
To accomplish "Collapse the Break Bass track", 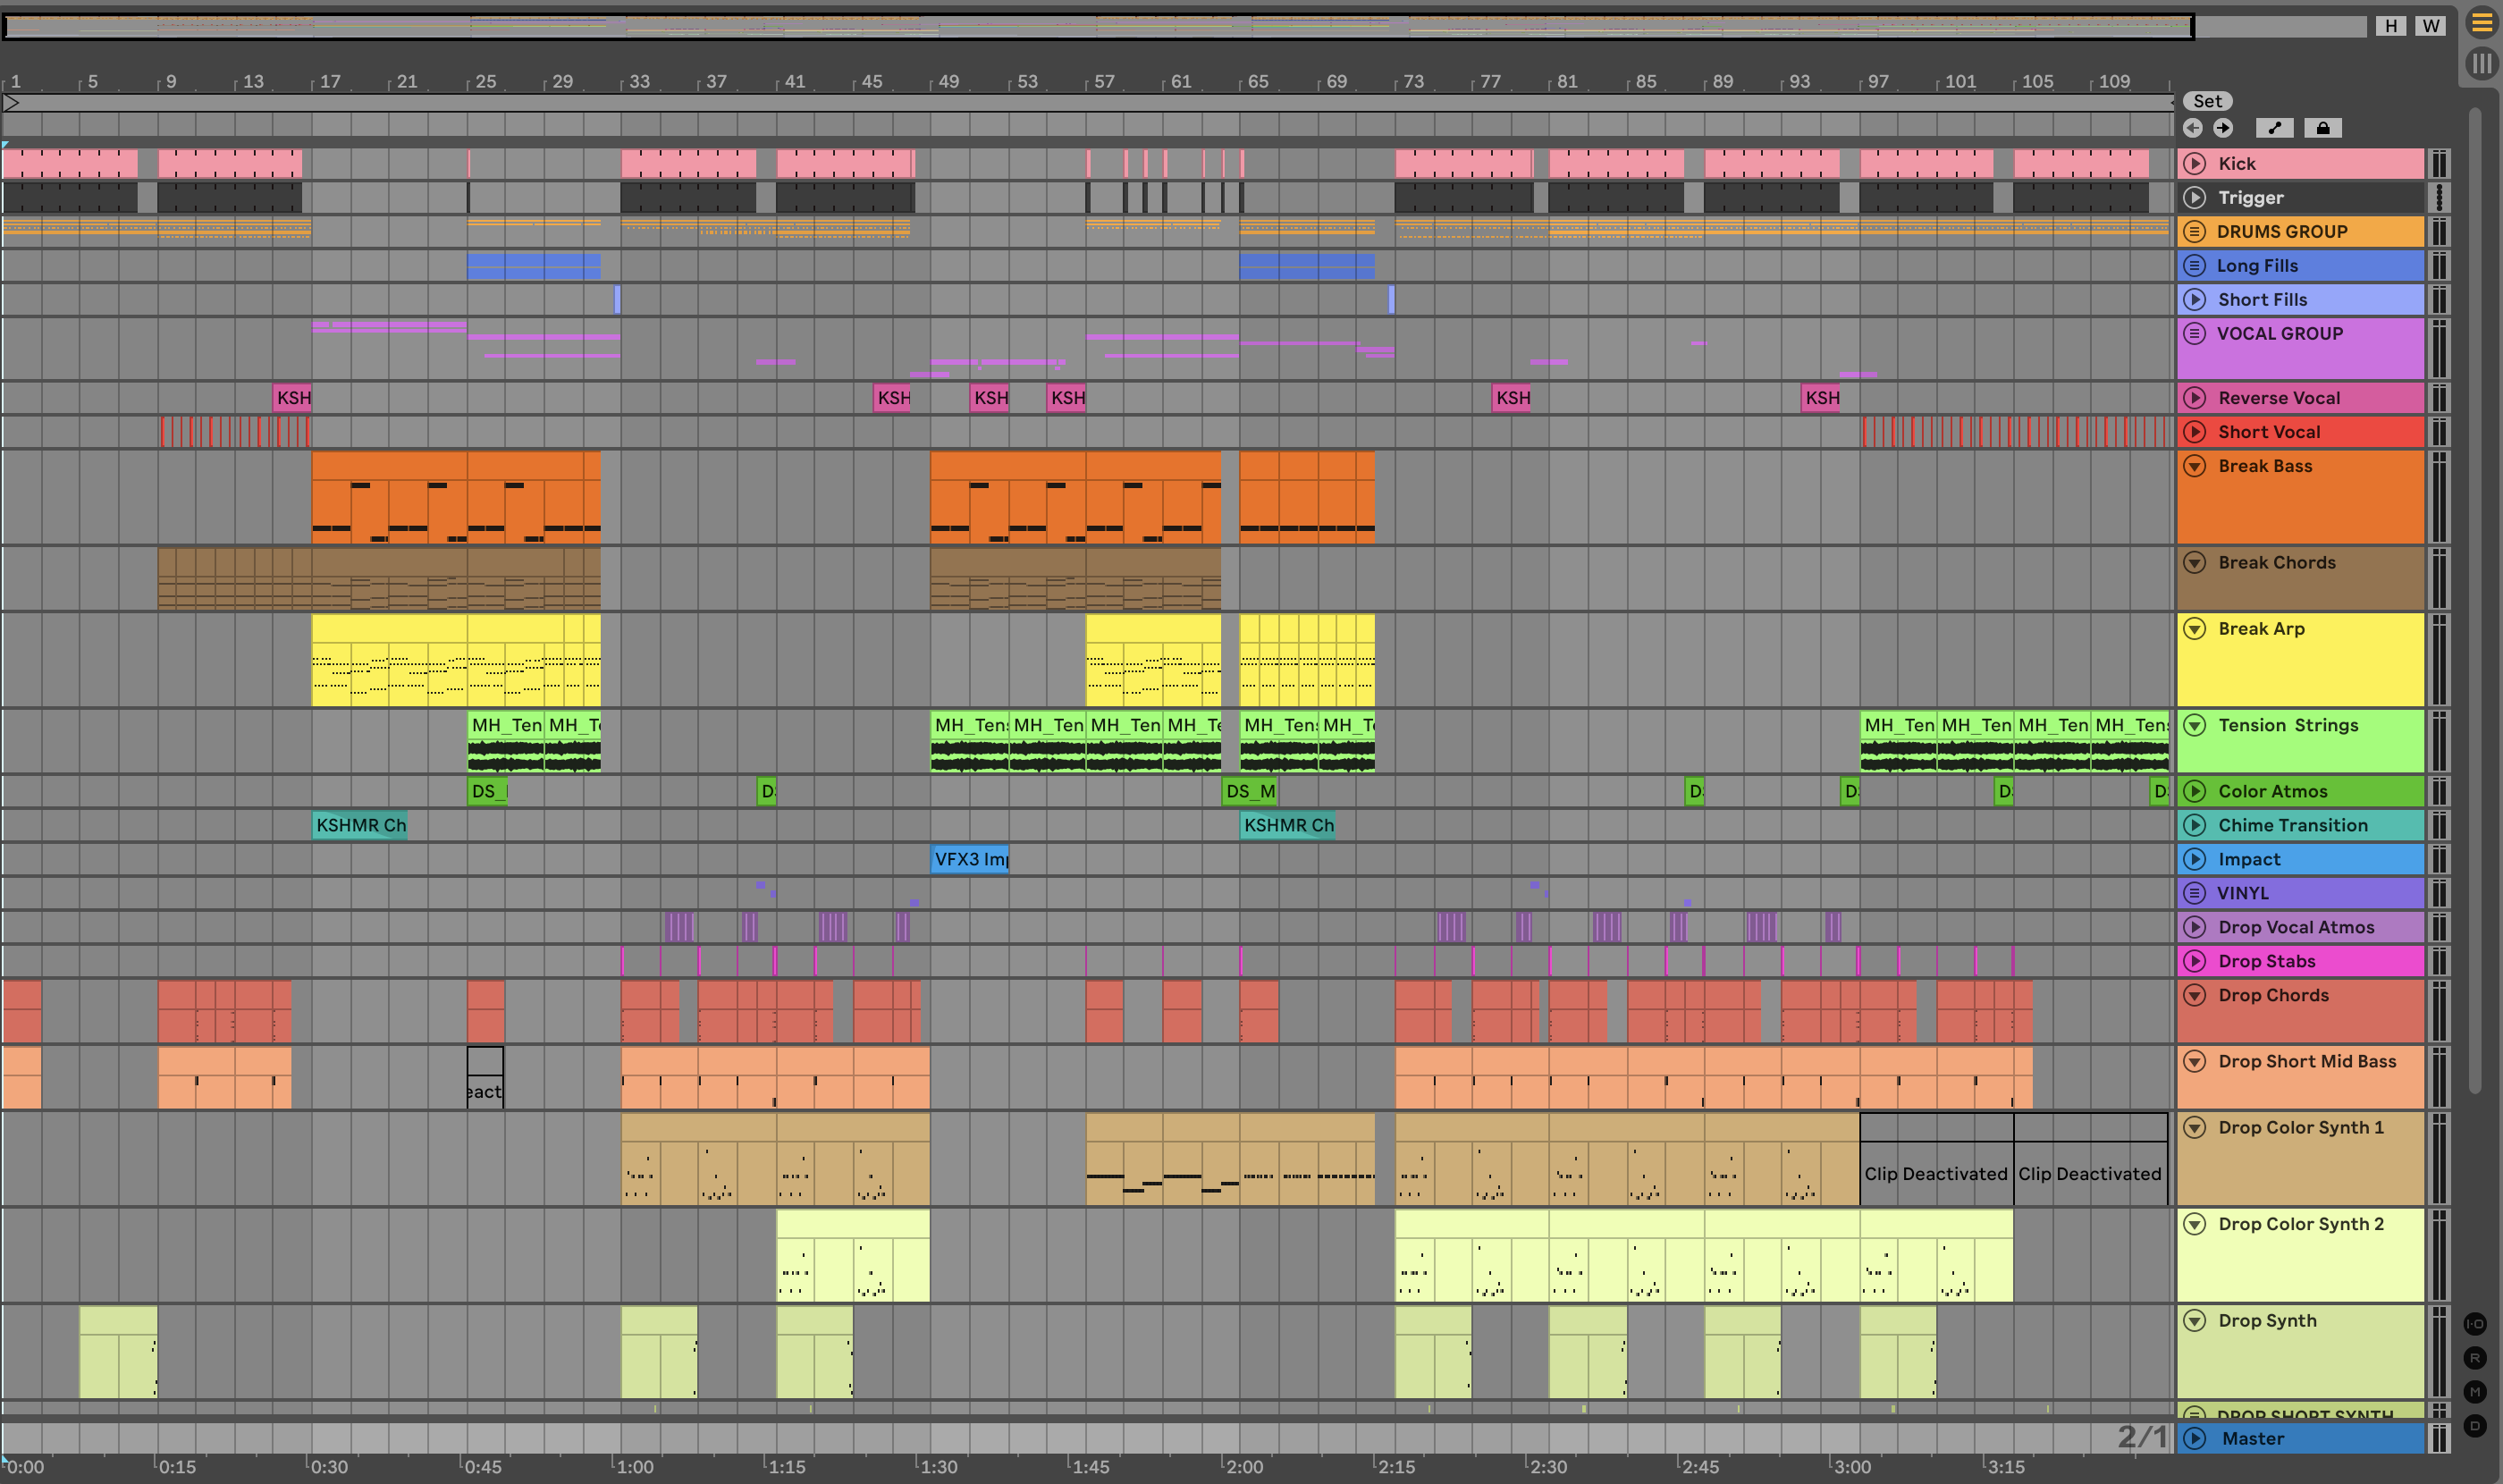I will [x=2195, y=466].
